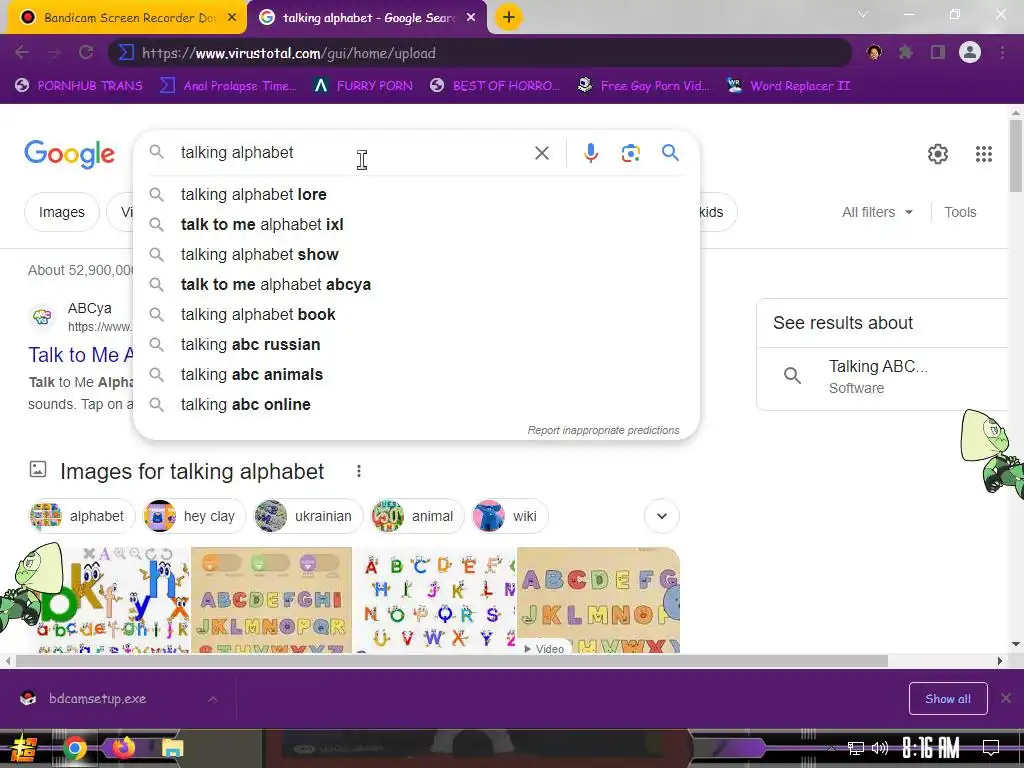Open bdcamsetup.exe download options caret
Screen dimensions: 1024x768
coord(212,699)
